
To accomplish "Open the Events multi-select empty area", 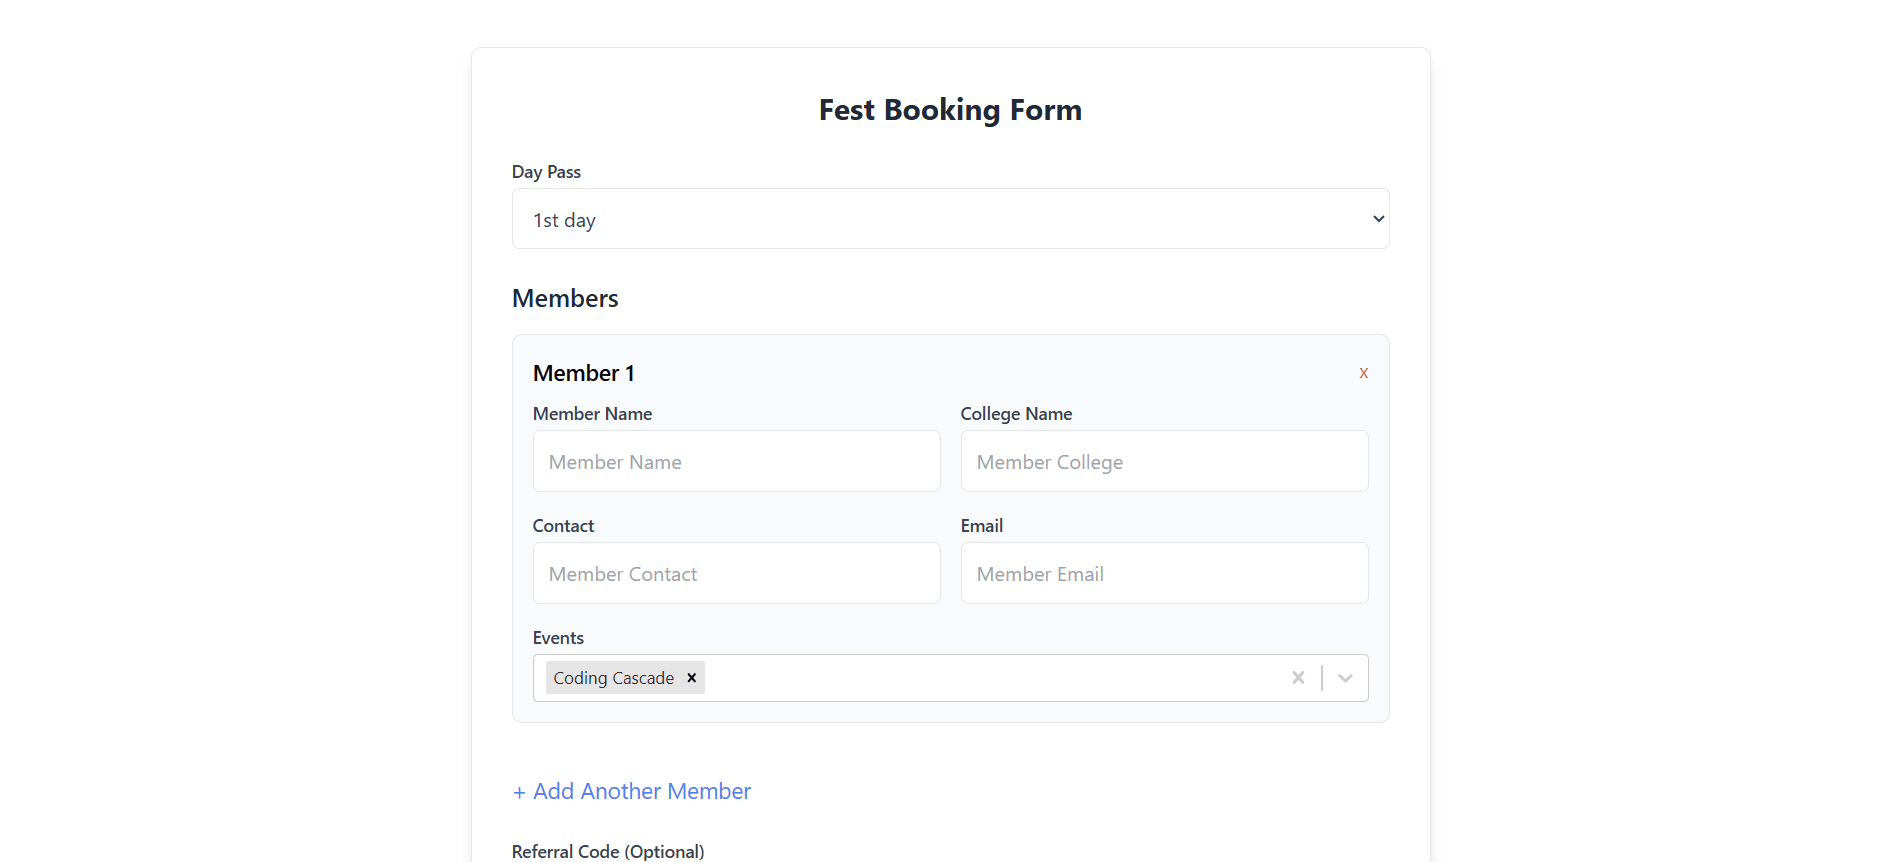I will coord(990,678).
